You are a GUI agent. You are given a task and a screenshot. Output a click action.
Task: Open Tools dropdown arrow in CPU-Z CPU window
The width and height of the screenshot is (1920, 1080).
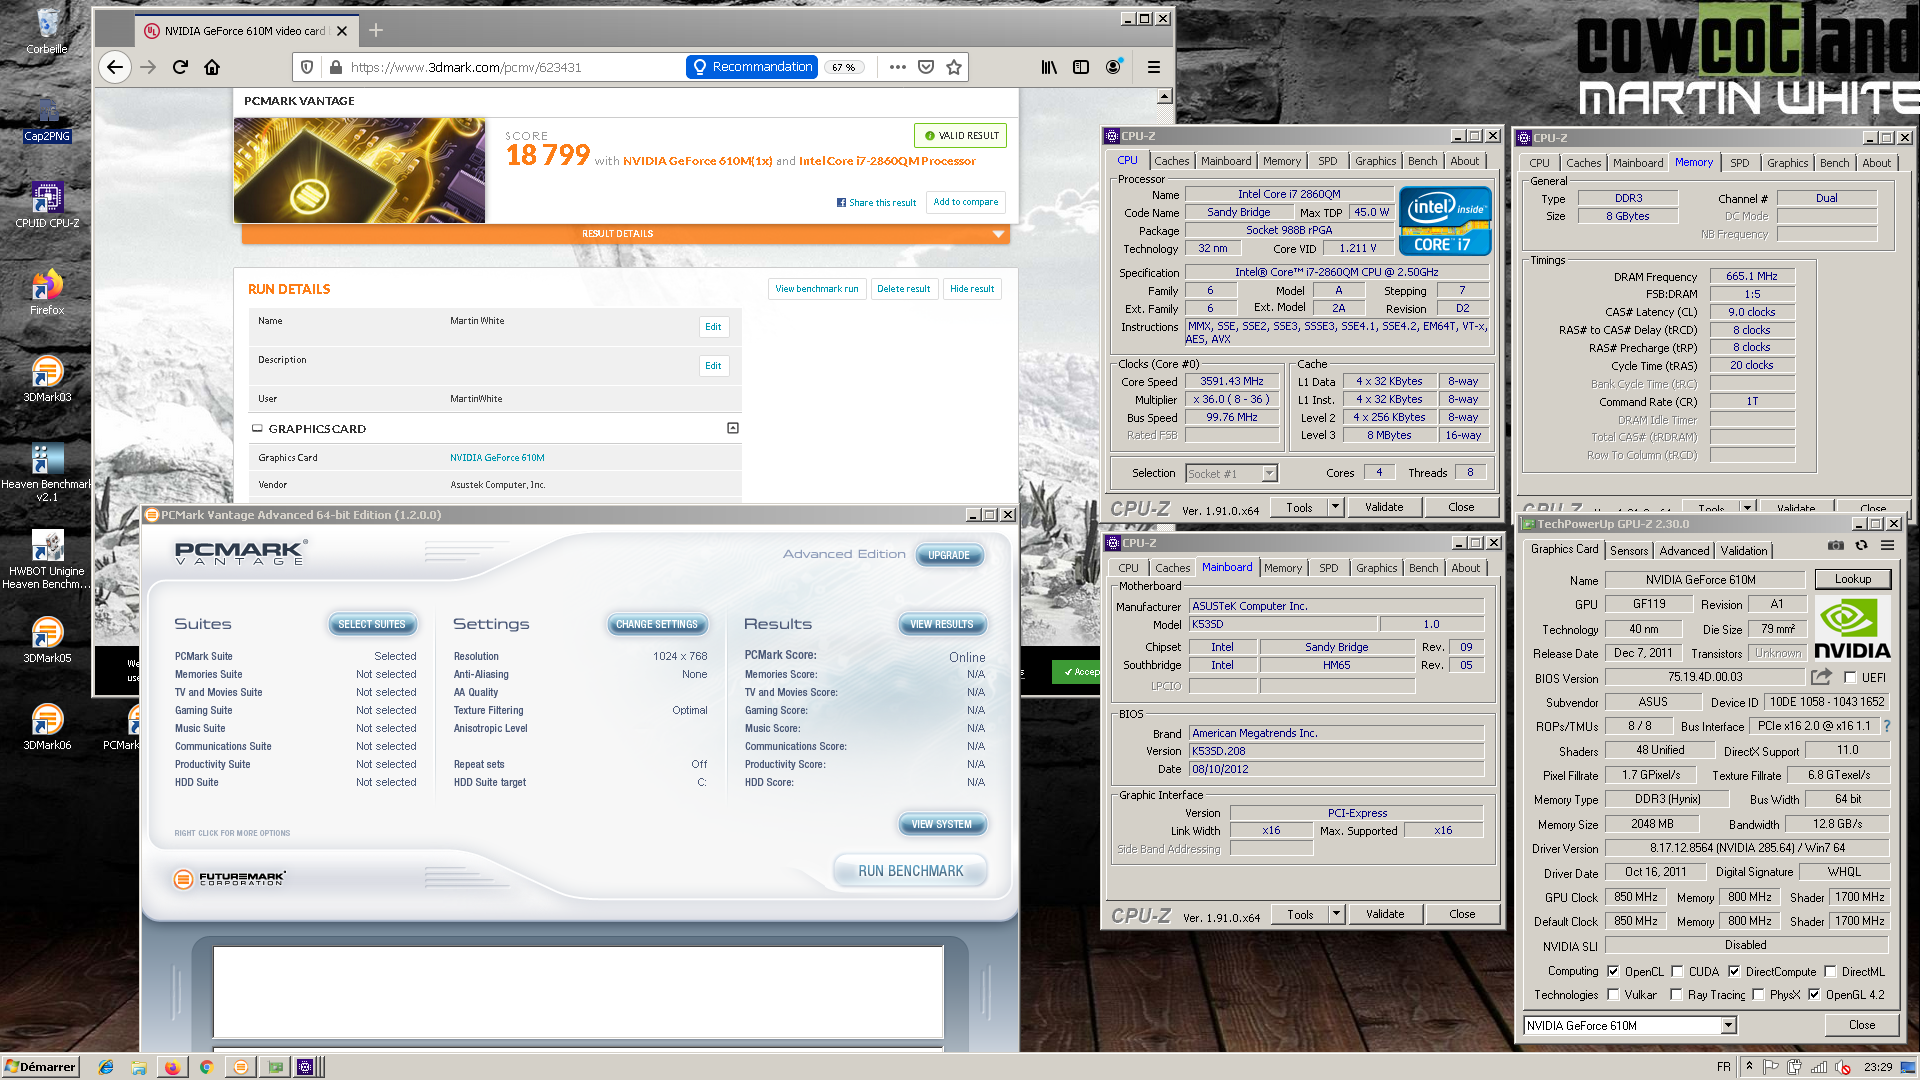coord(1335,507)
